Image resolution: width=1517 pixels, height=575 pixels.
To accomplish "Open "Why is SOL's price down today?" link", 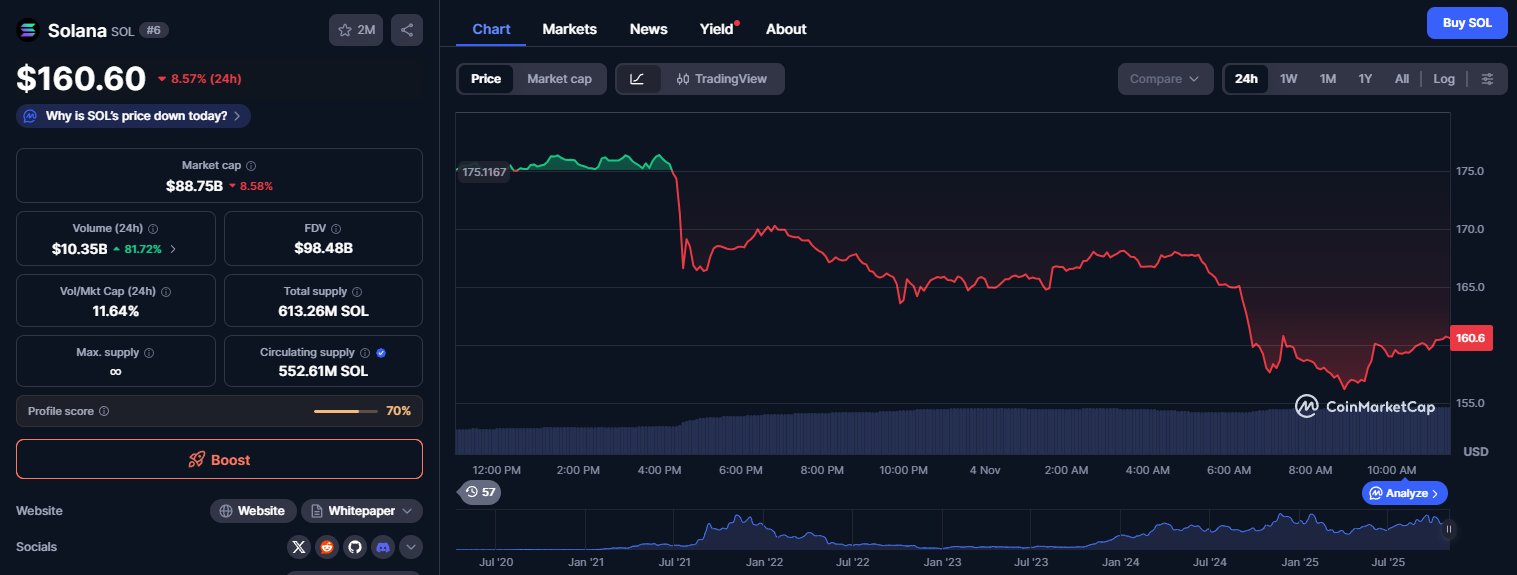I will pos(134,116).
